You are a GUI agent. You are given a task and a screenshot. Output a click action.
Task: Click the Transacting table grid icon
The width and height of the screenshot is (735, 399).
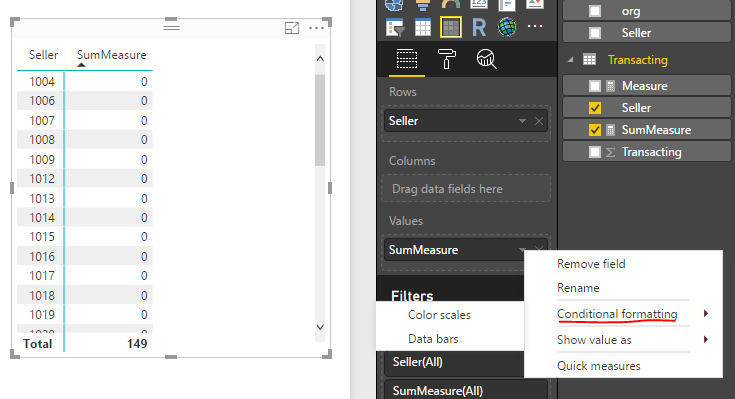[x=589, y=60]
